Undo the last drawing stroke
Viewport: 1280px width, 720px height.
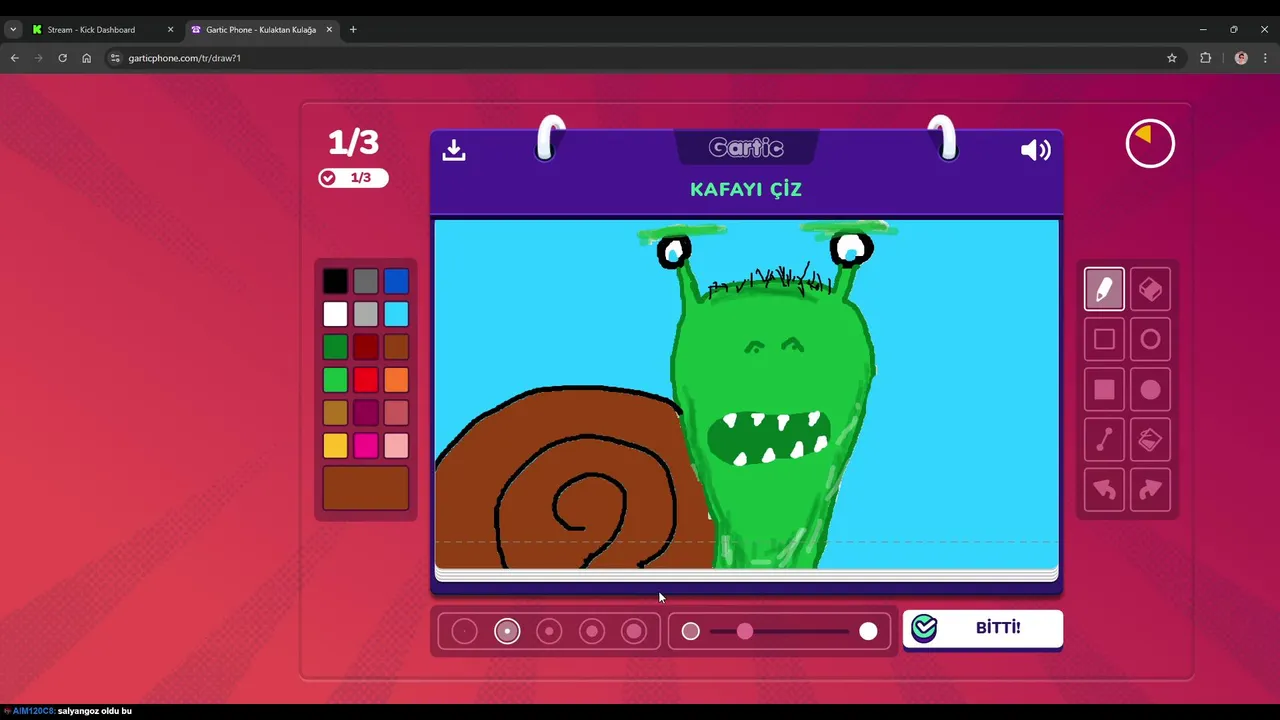point(1104,490)
